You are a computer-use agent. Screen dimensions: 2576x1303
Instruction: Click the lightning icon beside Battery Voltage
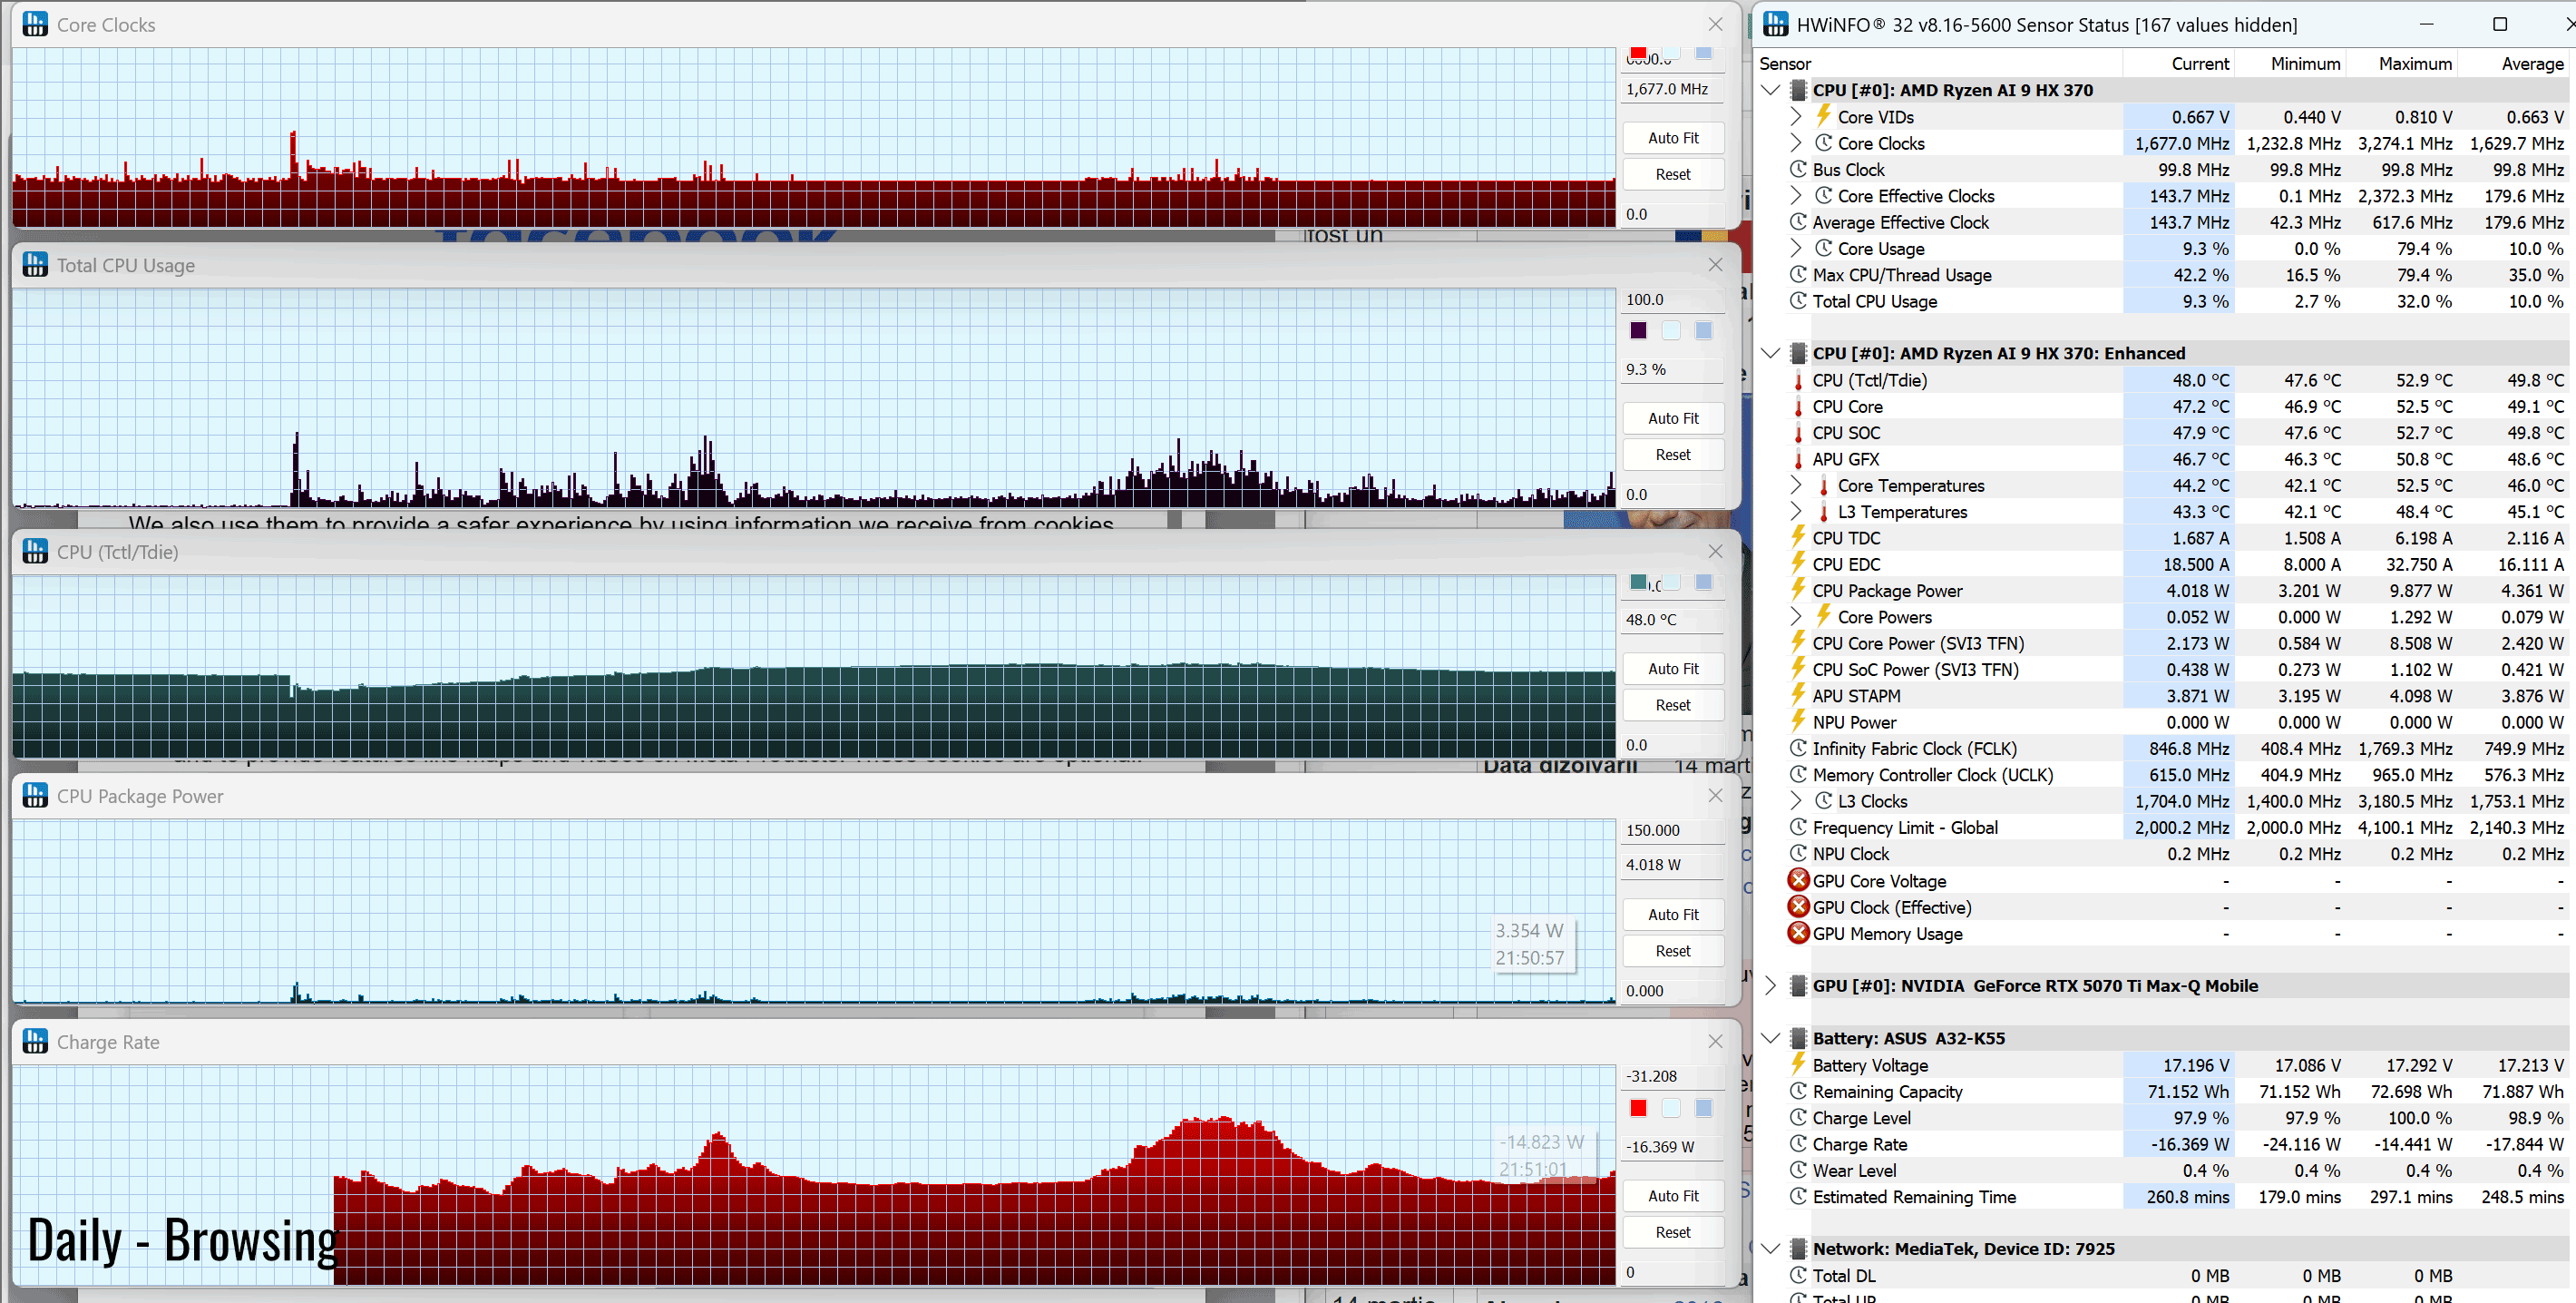click(1798, 1064)
